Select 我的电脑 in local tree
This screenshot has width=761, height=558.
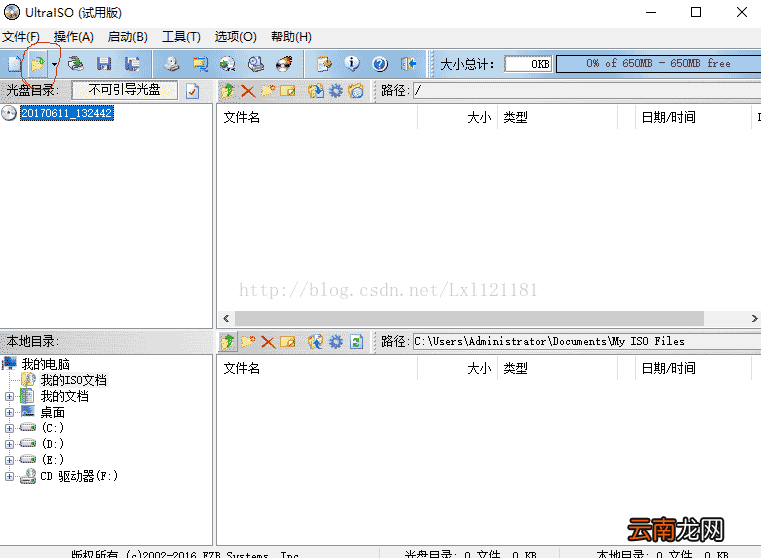(46, 364)
